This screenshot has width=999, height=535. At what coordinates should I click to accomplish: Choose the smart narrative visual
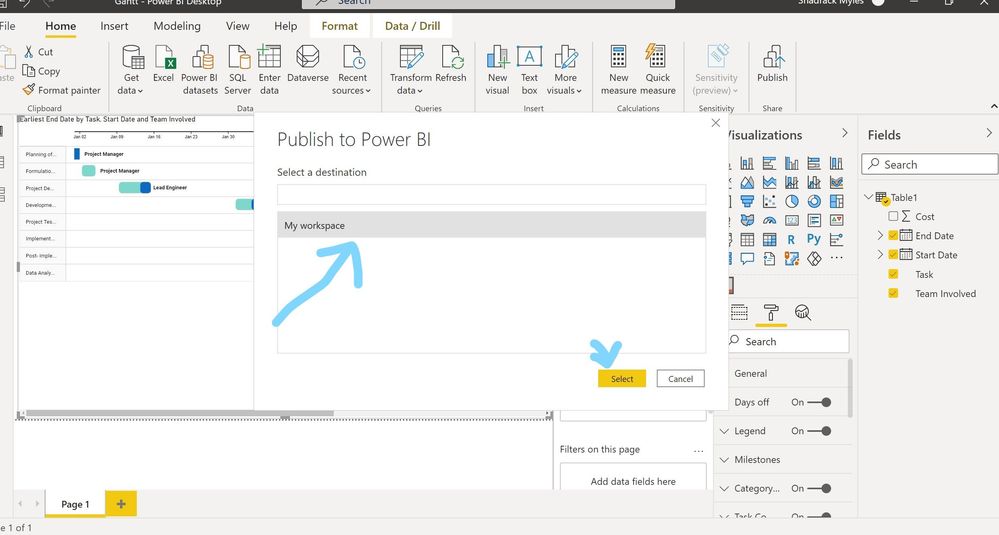770,259
